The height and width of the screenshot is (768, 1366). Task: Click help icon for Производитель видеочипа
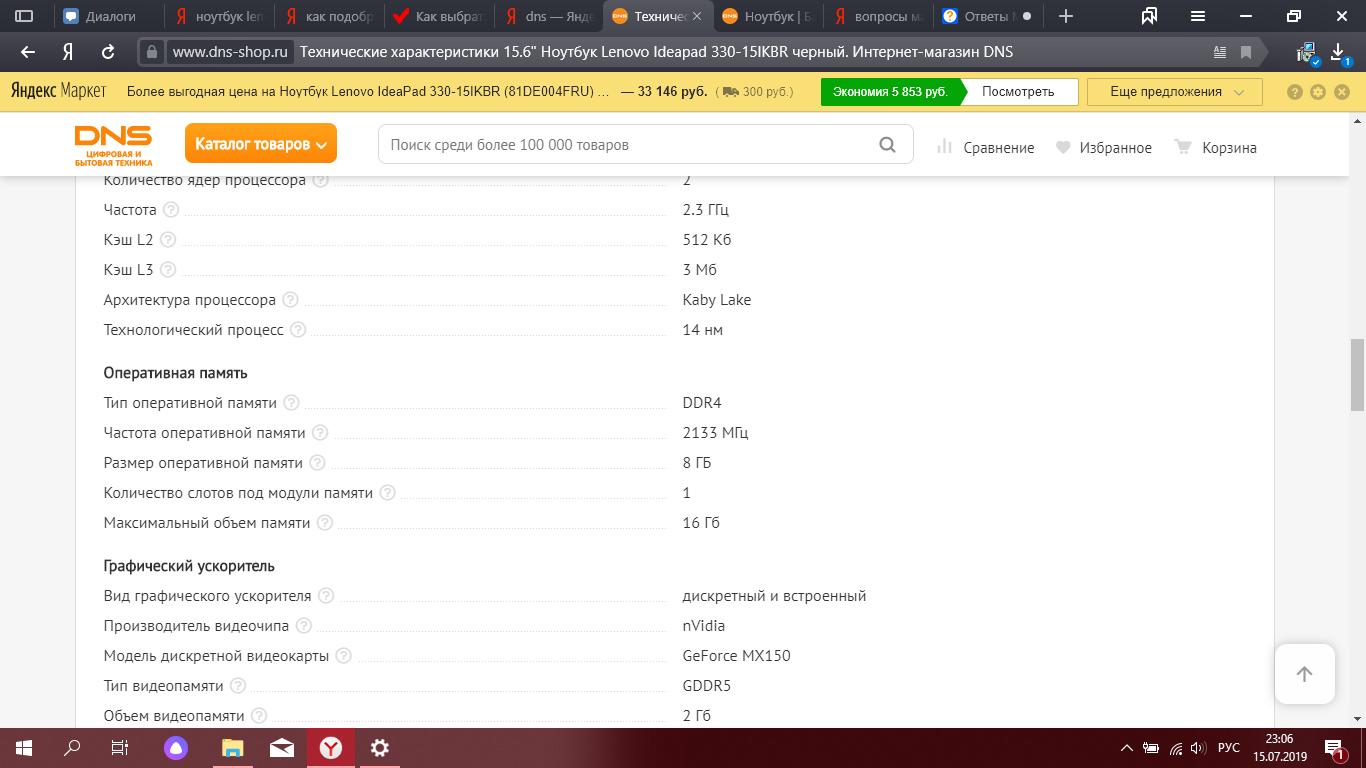pos(304,626)
